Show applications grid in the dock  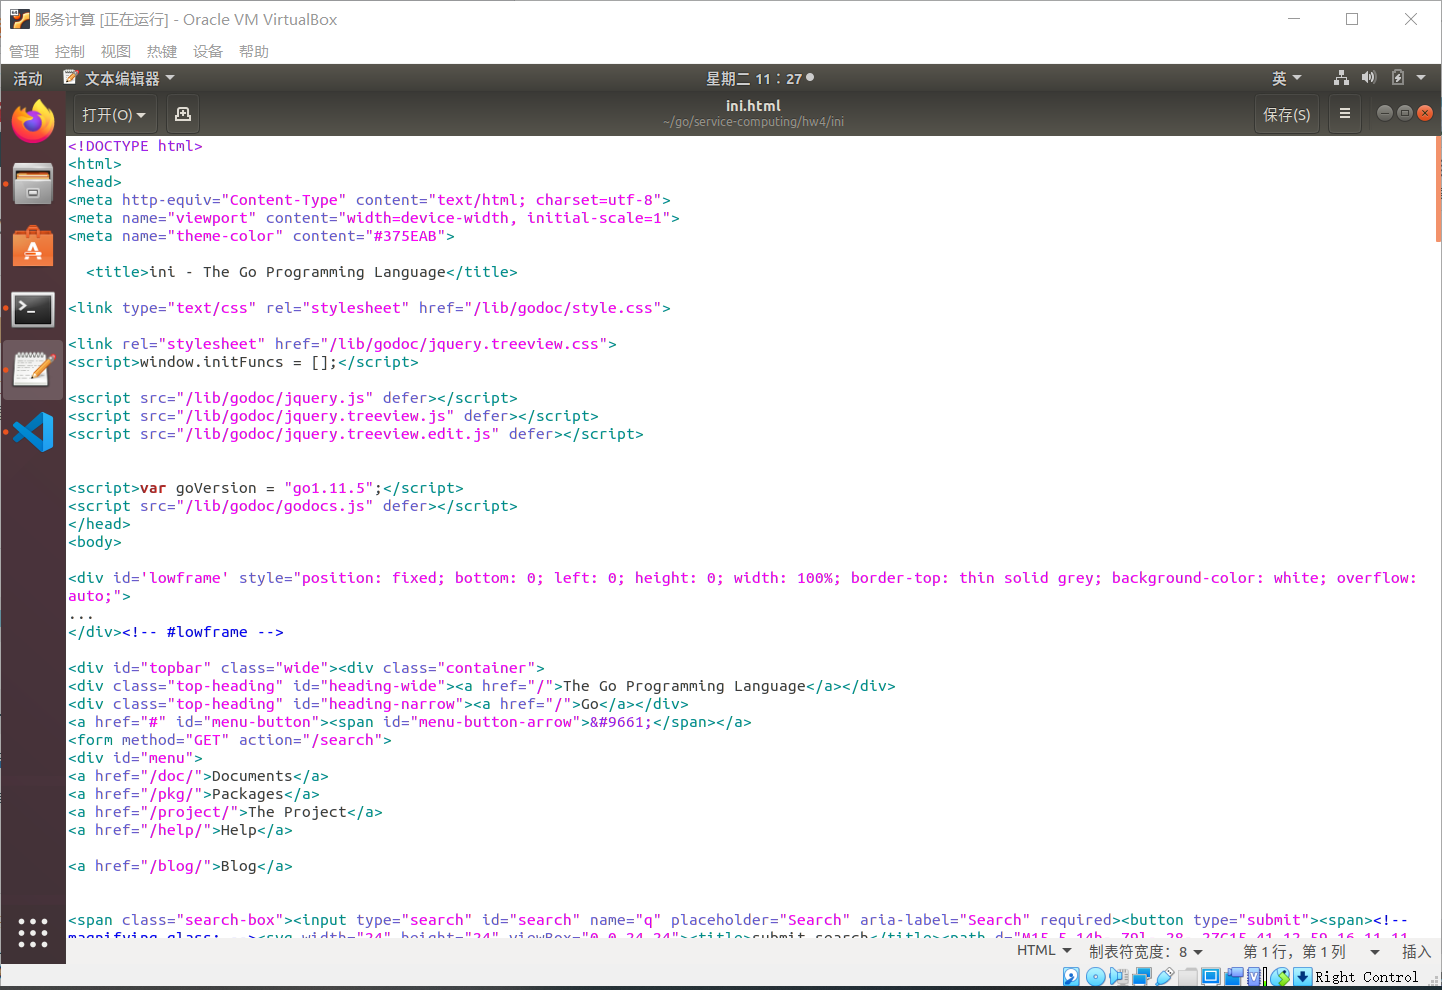pos(33,932)
